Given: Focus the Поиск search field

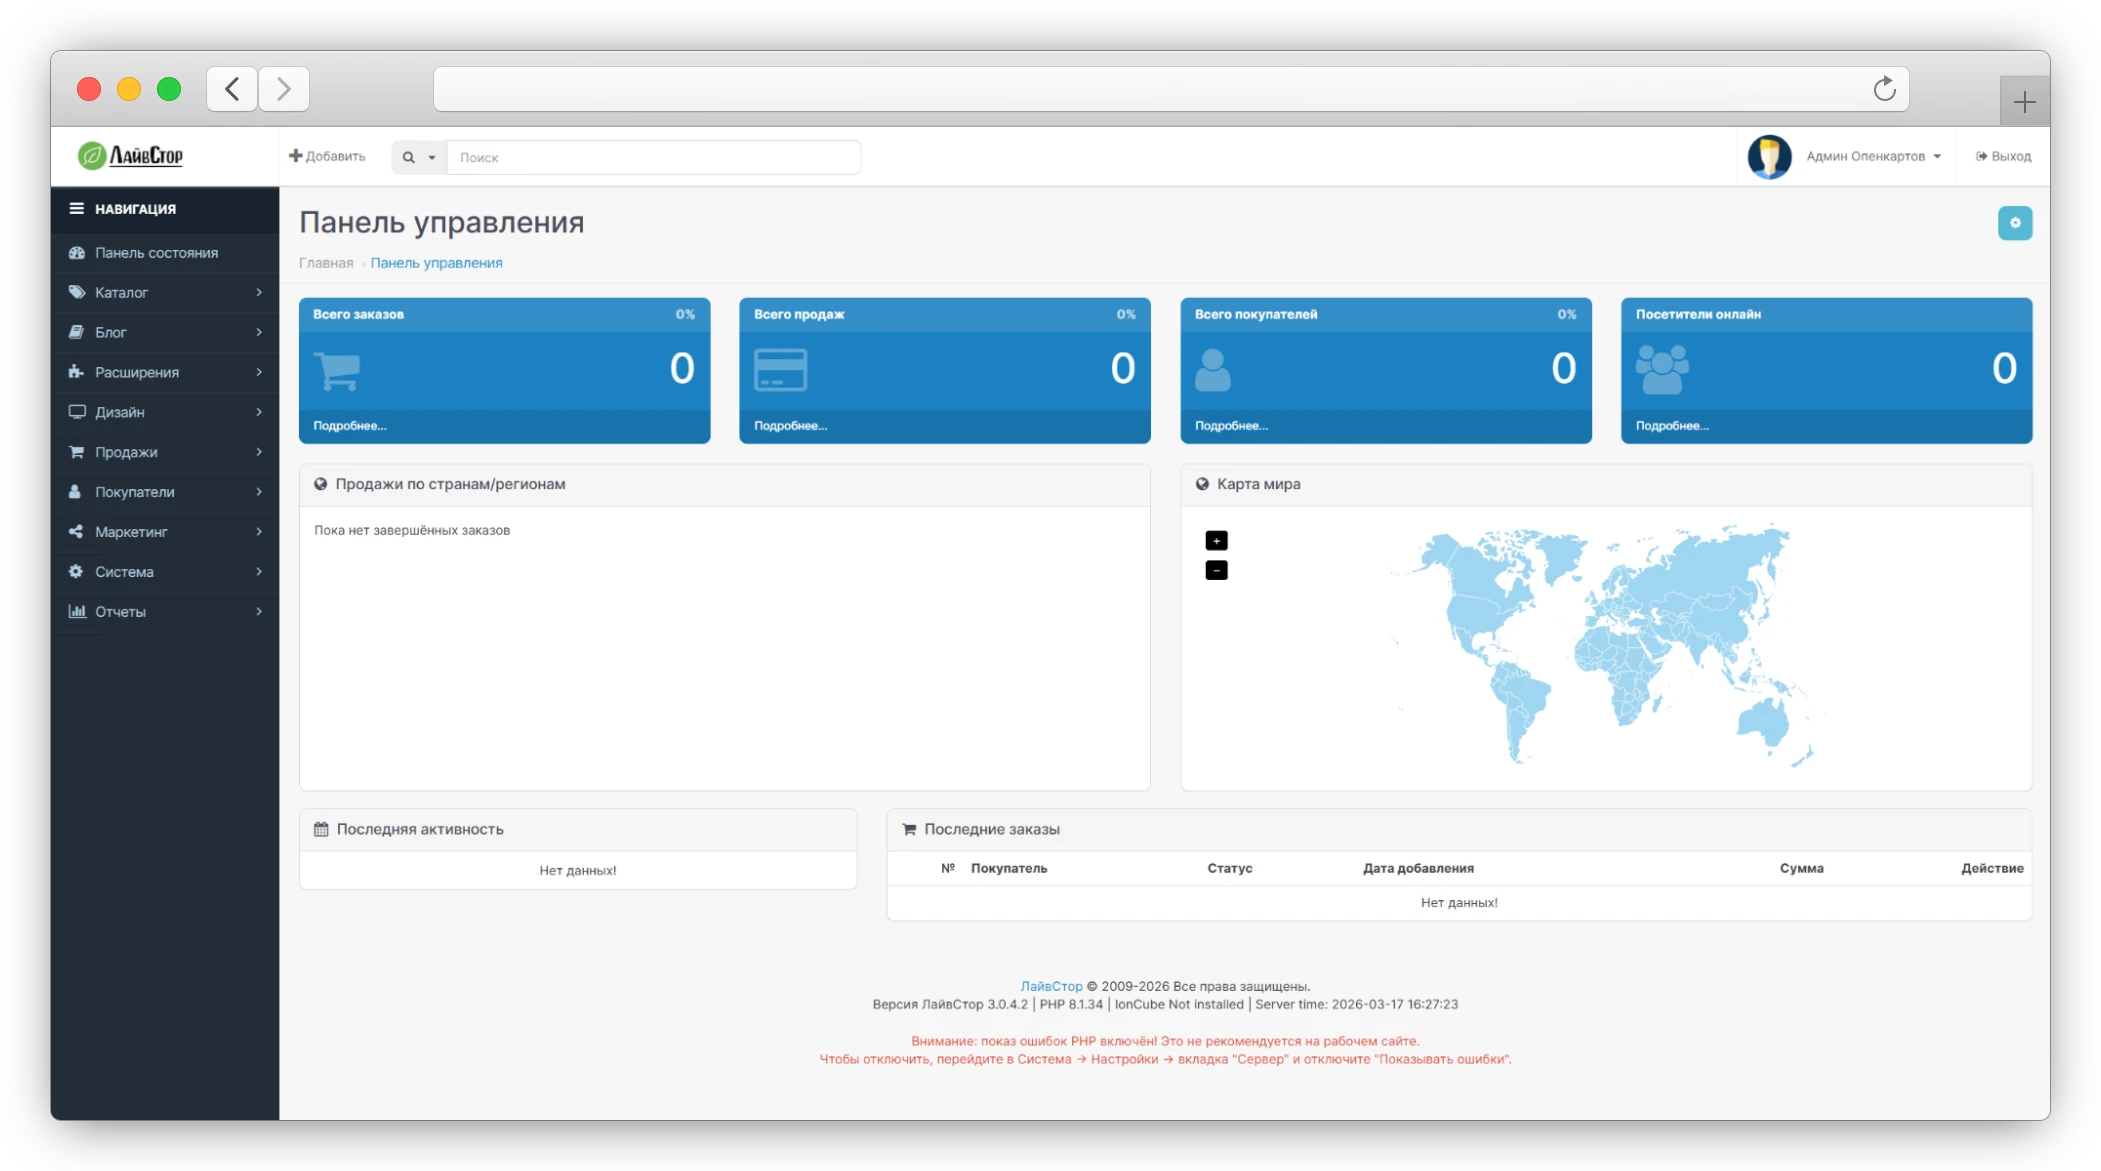Looking at the screenshot, I should (654, 157).
